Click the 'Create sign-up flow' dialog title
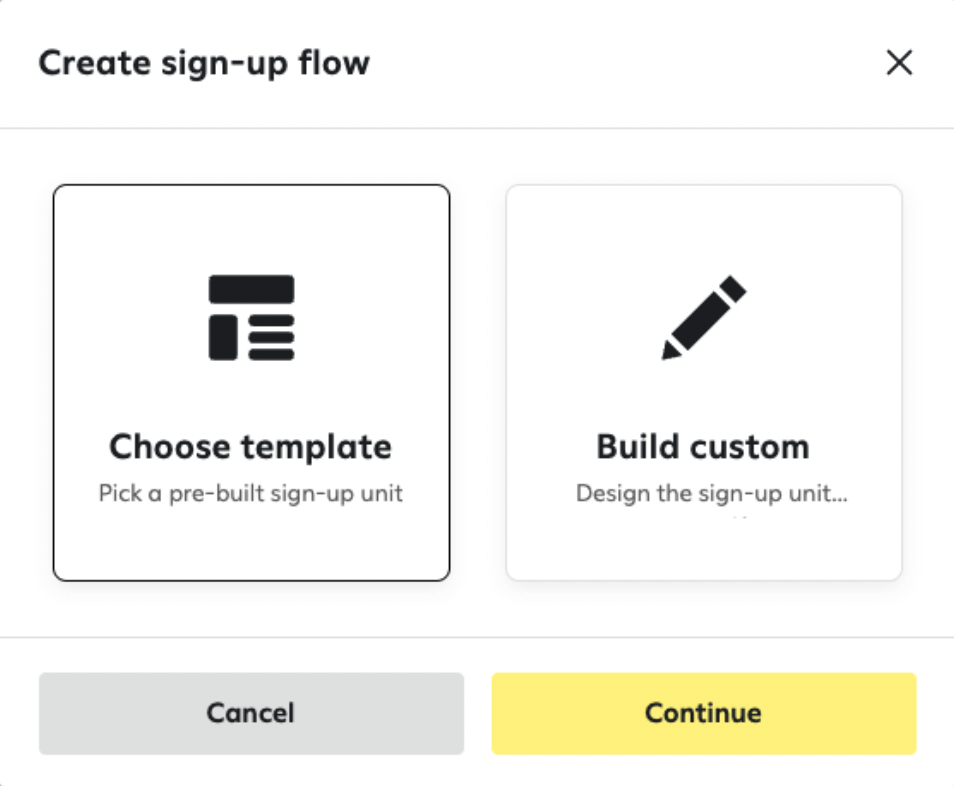The image size is (954, 786). 204,63
